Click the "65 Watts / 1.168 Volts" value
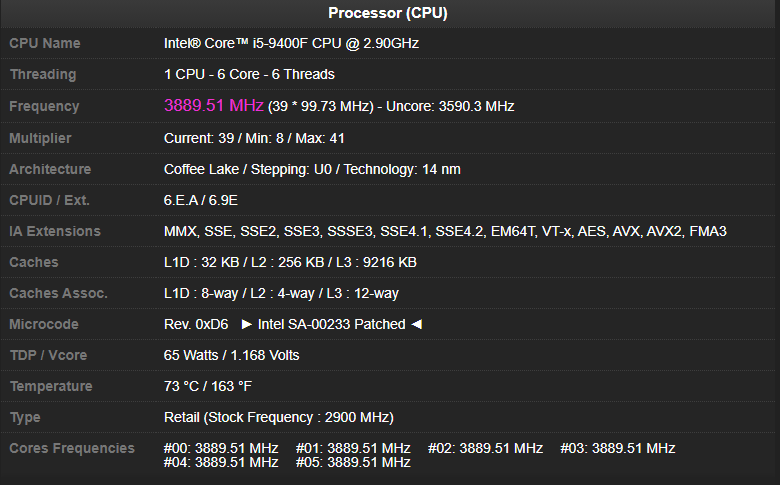This screenshot has height=485, width=780. coord(231,355)
